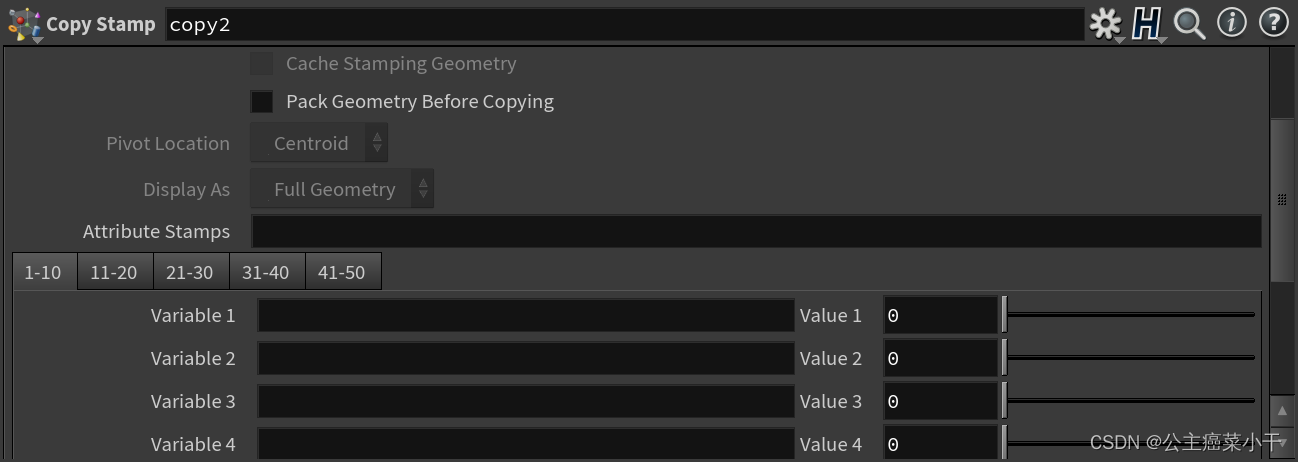Click the Value 1 slider track

(1130, 315)
